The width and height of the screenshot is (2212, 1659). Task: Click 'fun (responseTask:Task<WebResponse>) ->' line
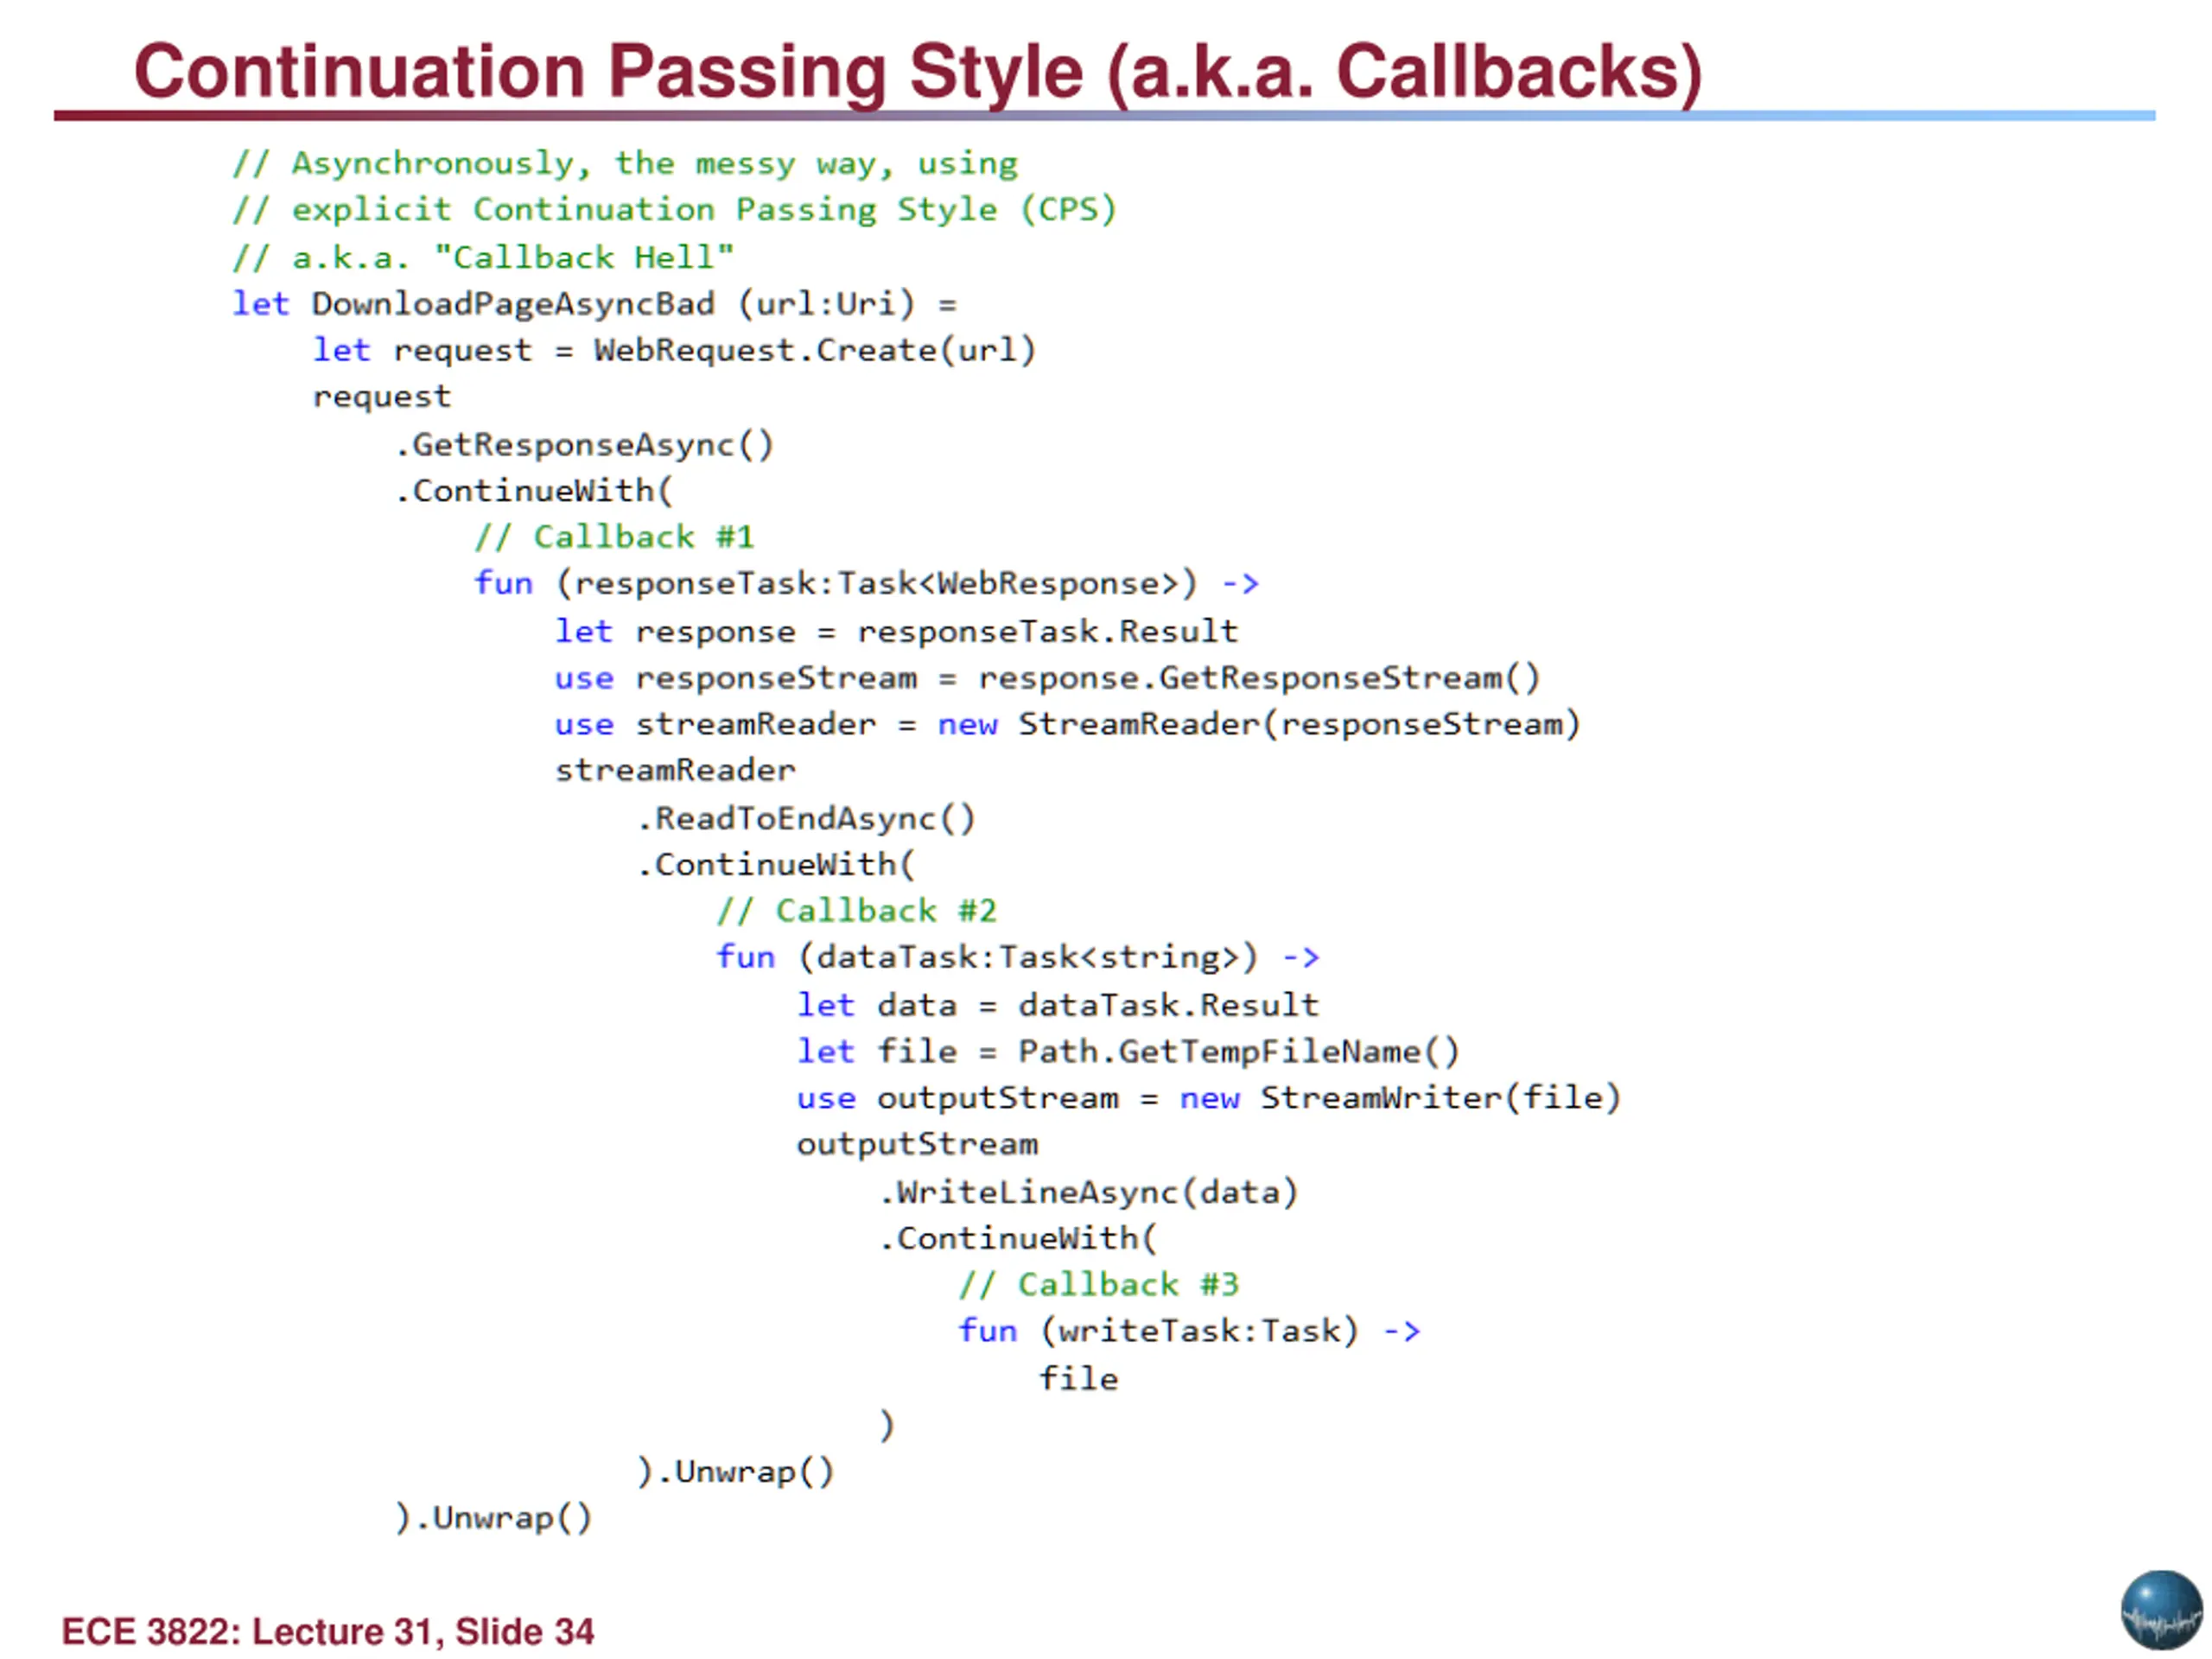(866, 583)
